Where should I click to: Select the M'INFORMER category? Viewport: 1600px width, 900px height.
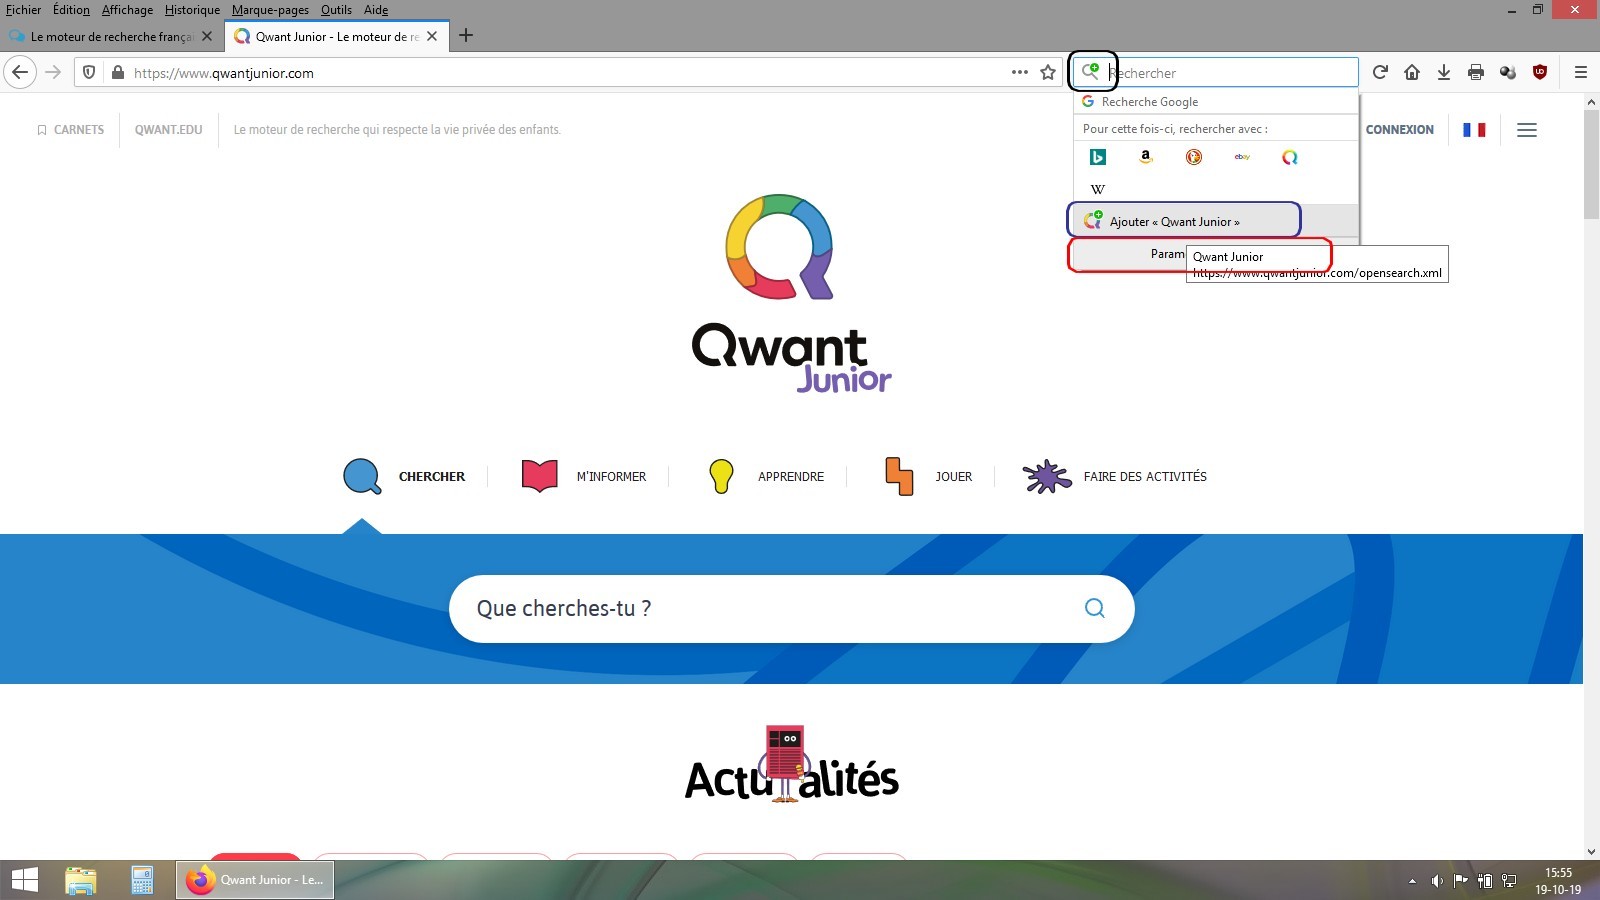[x=584, y=477]
